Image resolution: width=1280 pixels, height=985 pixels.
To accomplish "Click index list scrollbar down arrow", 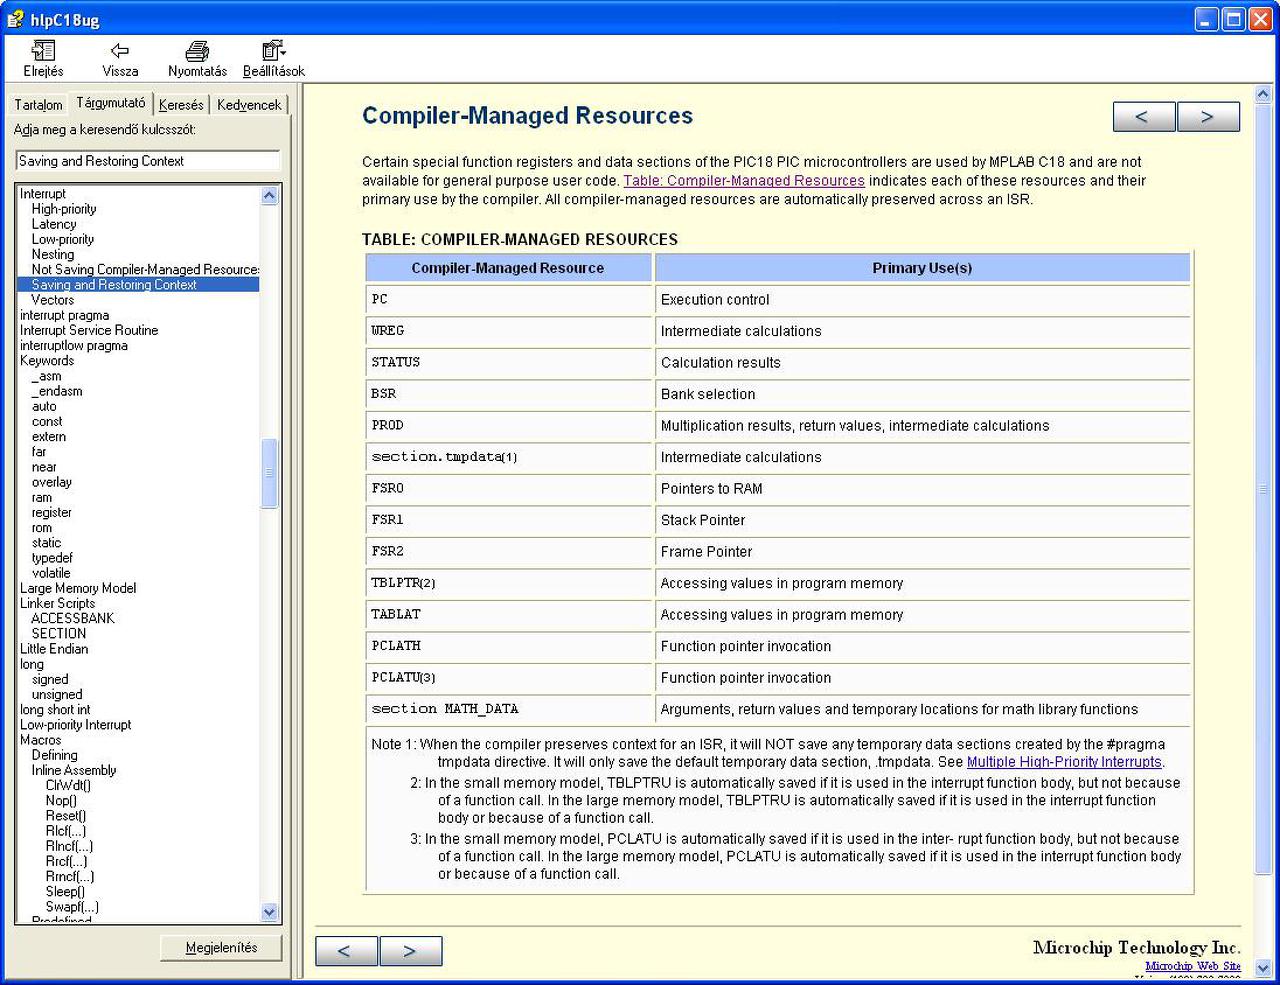I will coord(269,912).
